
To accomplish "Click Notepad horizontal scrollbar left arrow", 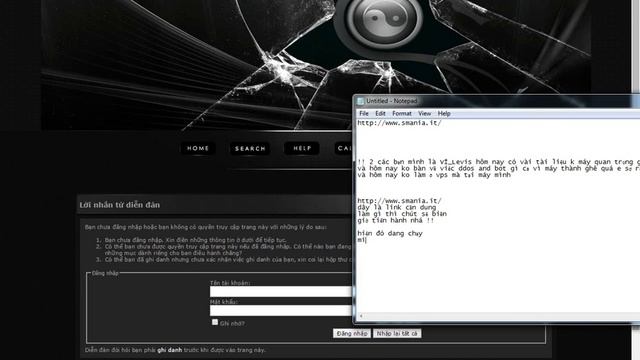I will 361,316.
